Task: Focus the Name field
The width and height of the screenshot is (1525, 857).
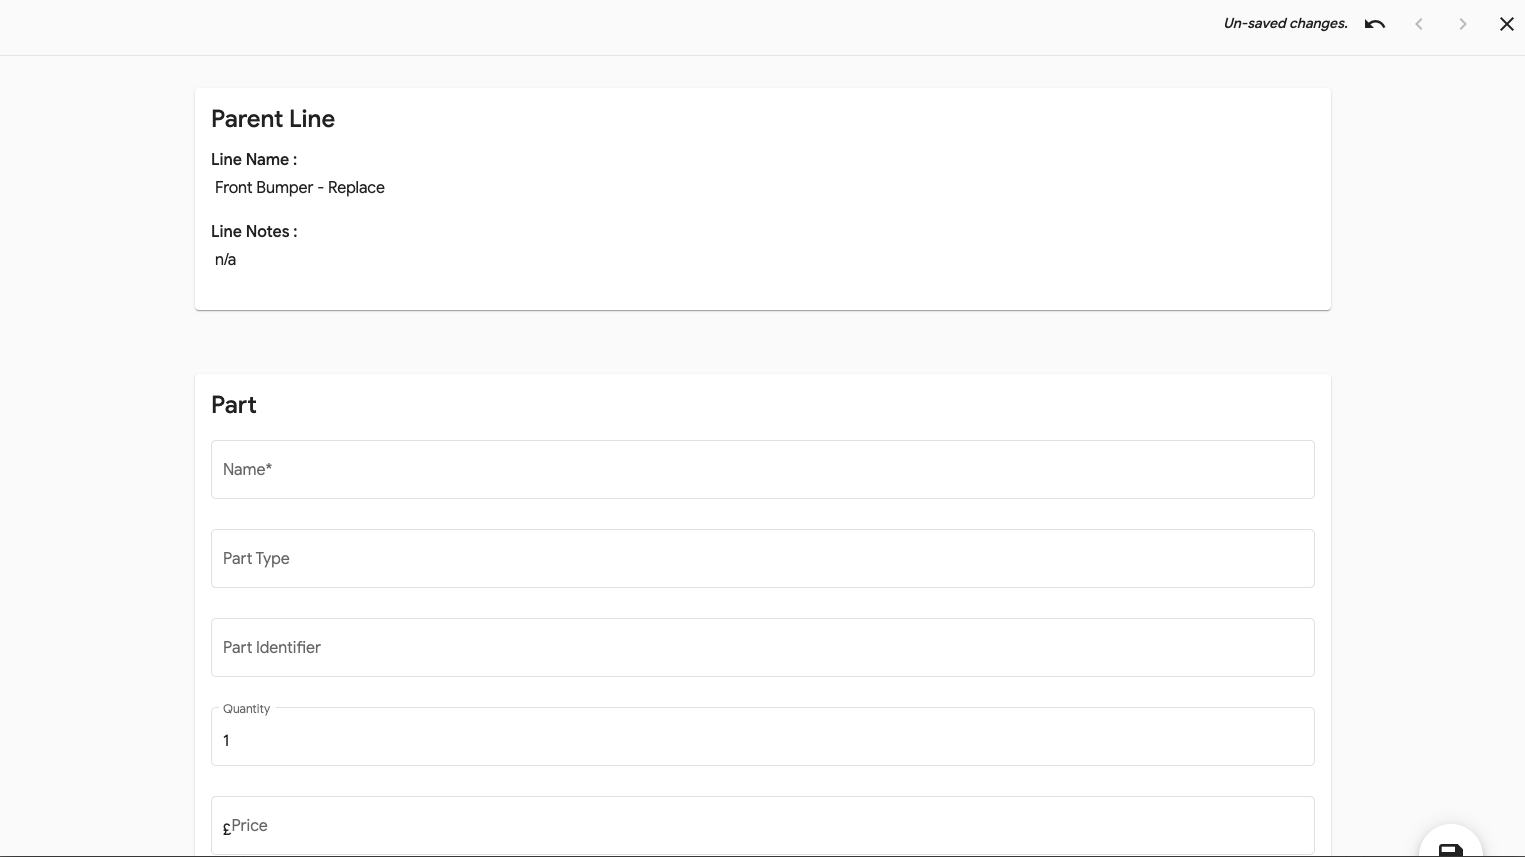Action: click(x=762, y=469)
